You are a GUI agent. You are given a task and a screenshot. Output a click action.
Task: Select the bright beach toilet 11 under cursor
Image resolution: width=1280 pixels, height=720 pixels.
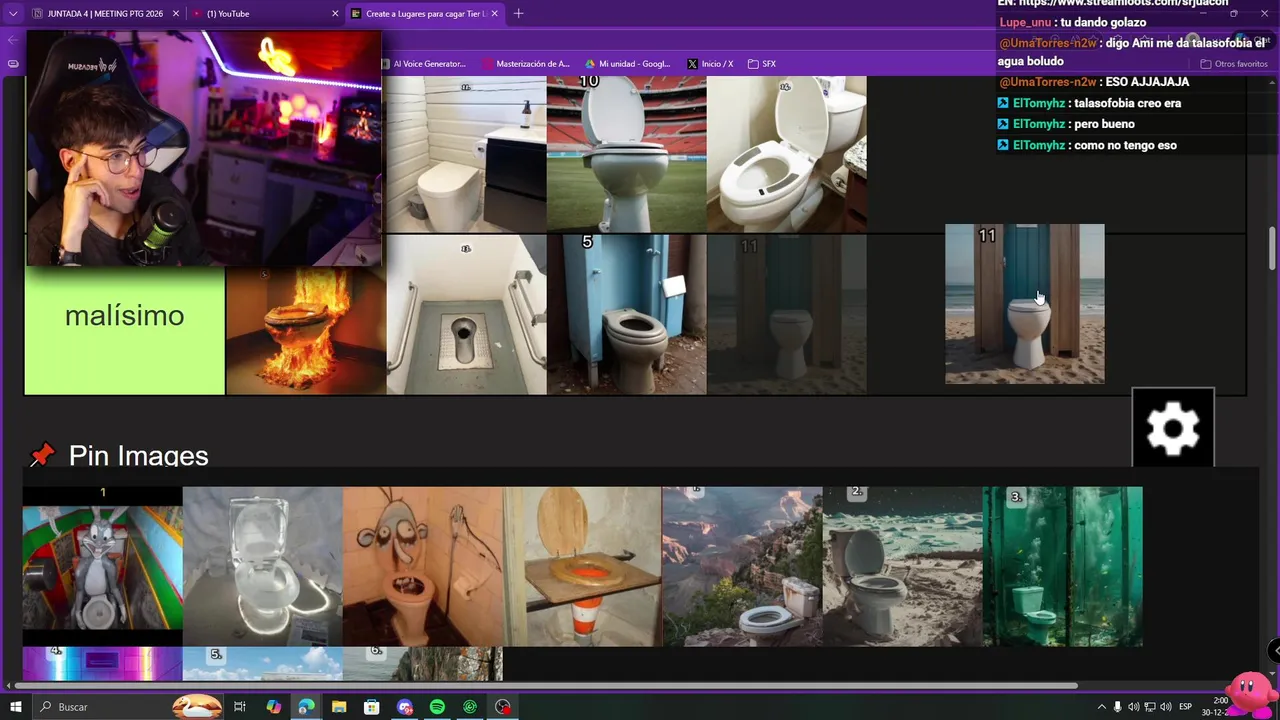coord(1025,304)
